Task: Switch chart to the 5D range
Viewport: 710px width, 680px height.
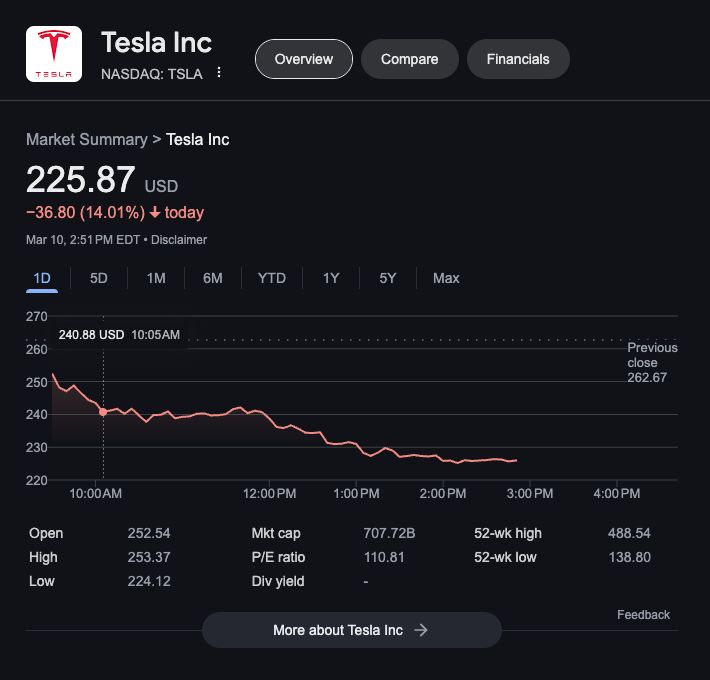Action: coord(99,278)
